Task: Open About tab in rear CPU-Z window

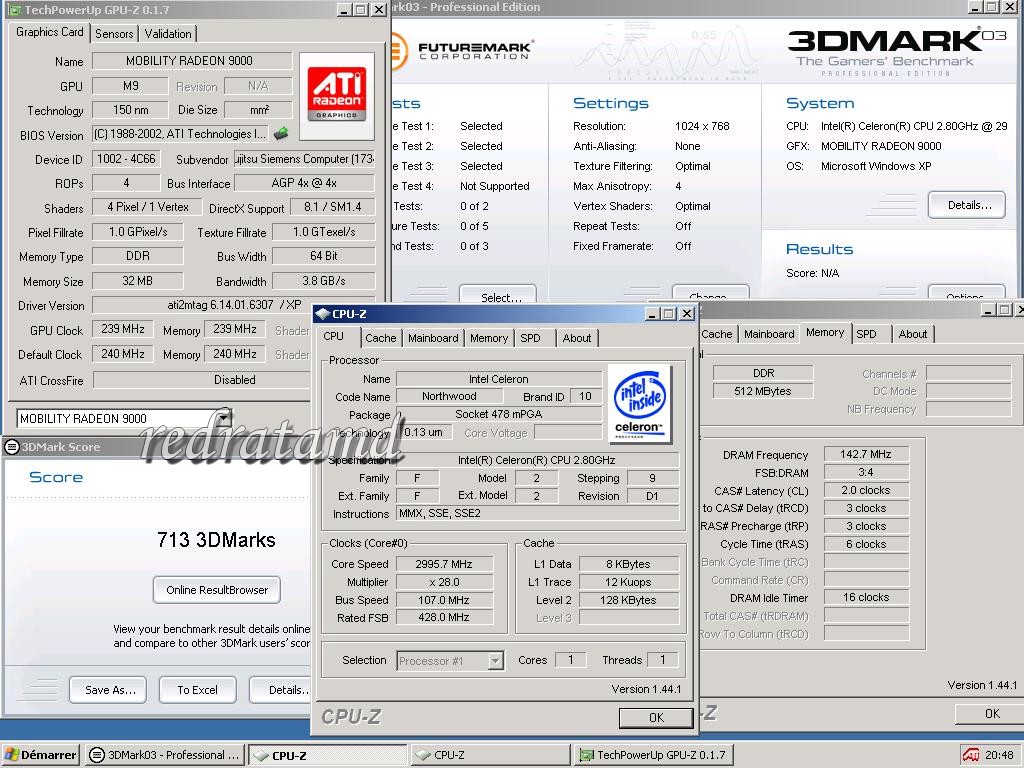Action: [x=912, y=334]
